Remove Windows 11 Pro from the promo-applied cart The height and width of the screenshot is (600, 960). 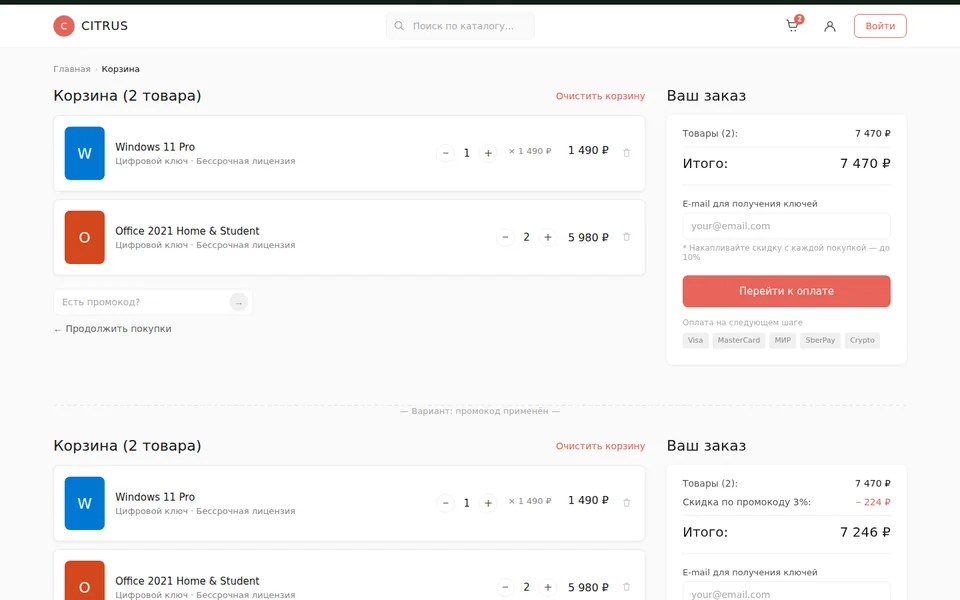tap(626, 503)
